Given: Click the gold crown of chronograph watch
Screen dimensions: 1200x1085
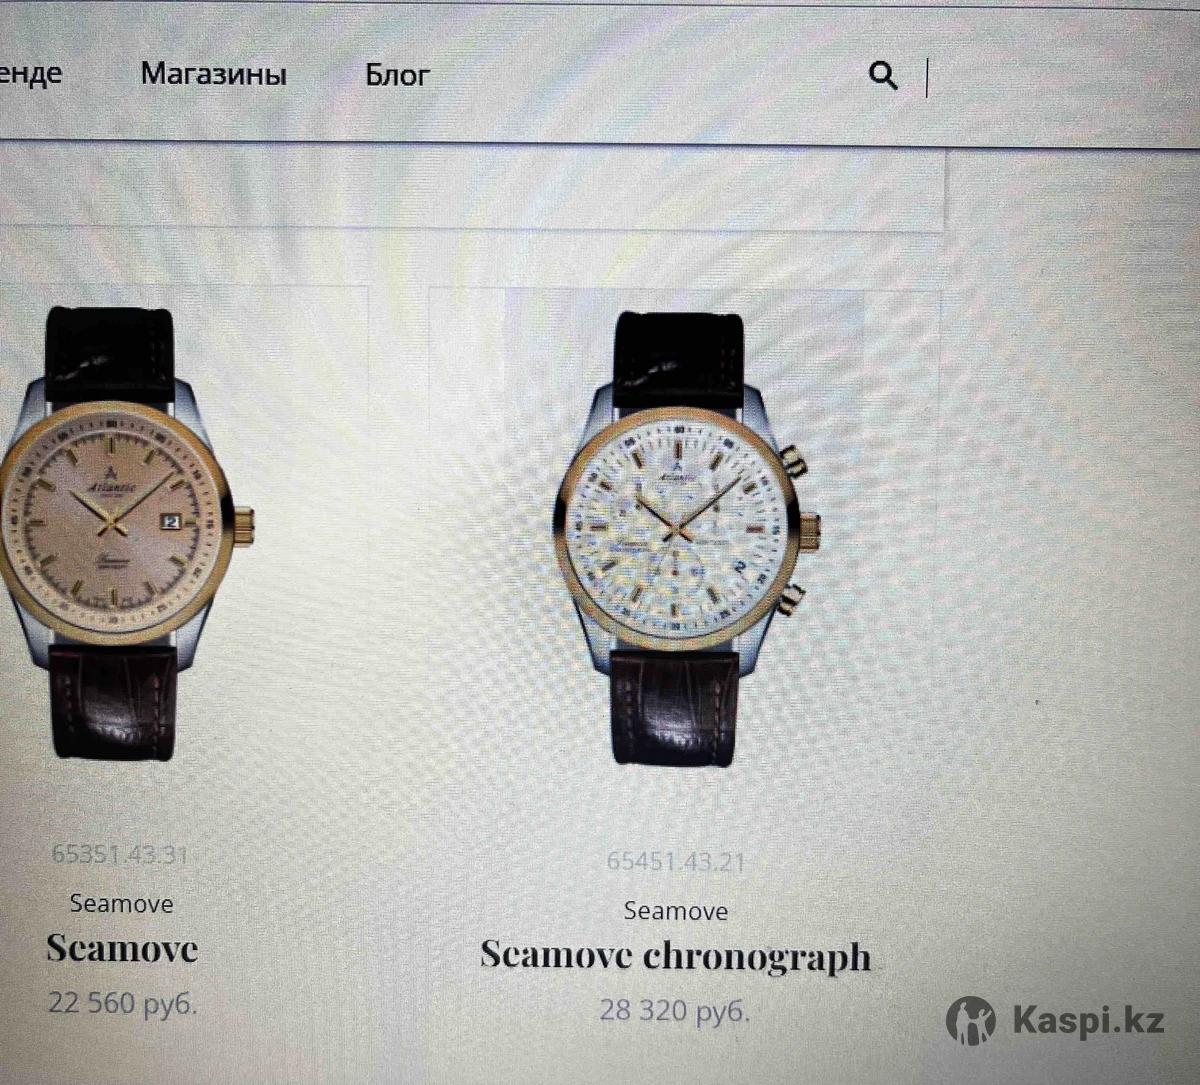Looking at the screenshot, I should coord(809,532).
